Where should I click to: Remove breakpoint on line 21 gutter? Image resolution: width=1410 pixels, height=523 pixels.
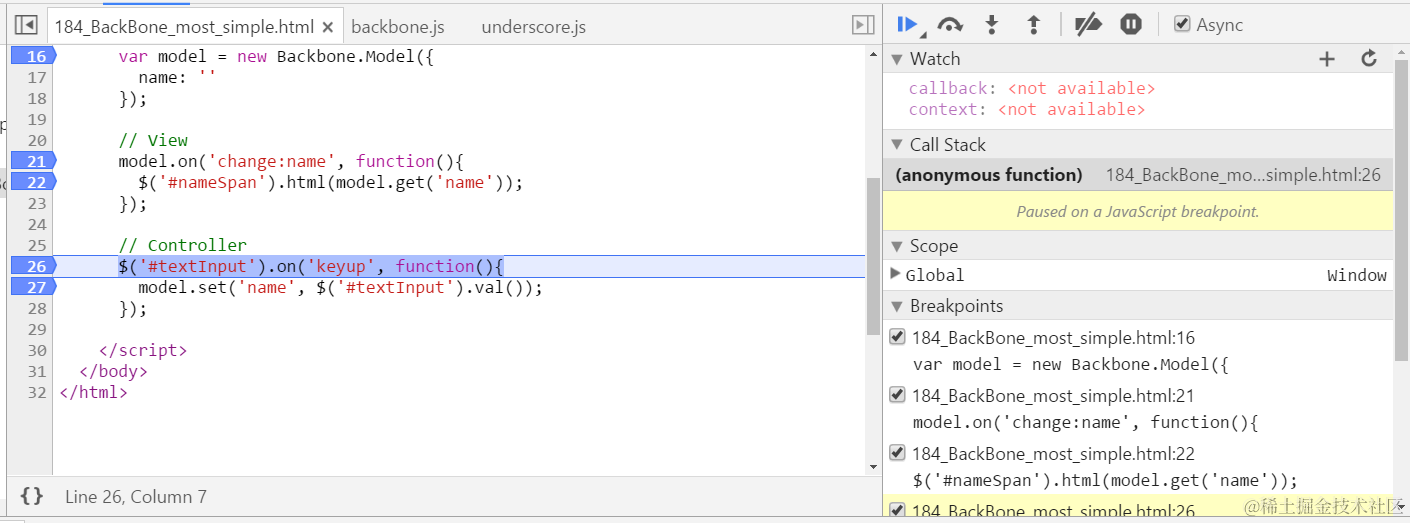pos(33,161)
